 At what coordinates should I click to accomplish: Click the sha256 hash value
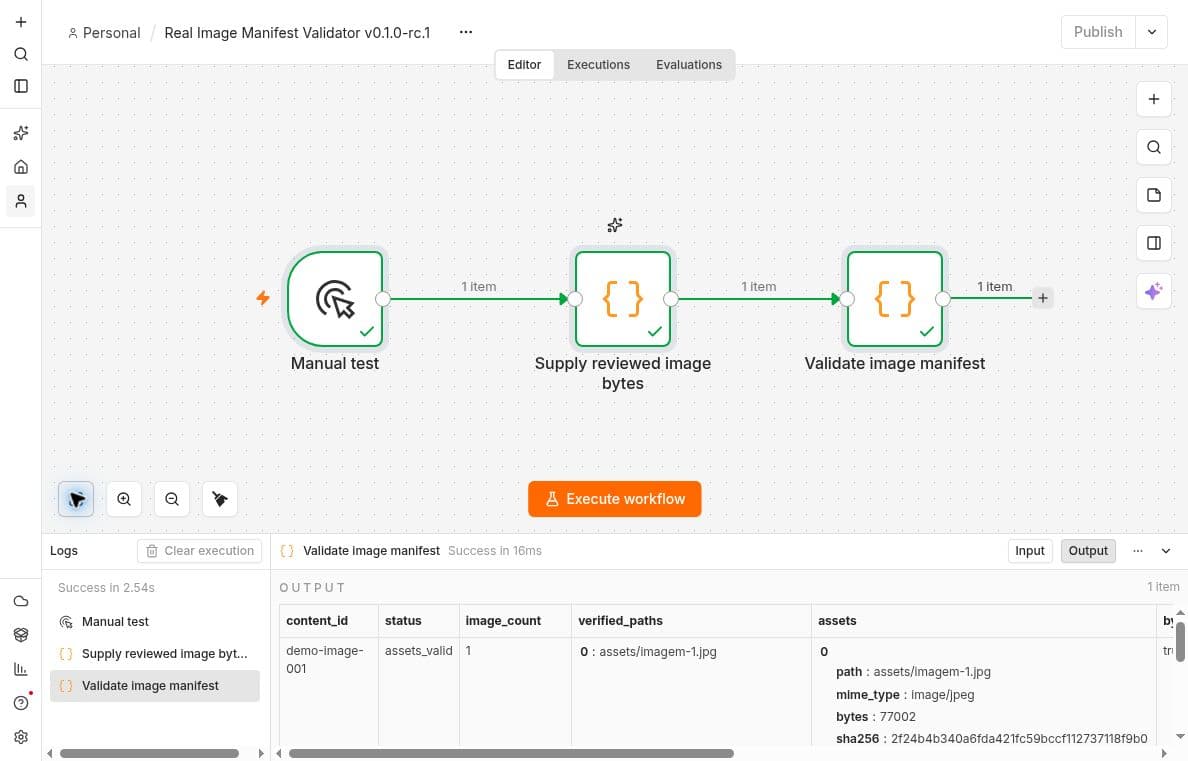pyautogui.click(x=1019, y=738)
